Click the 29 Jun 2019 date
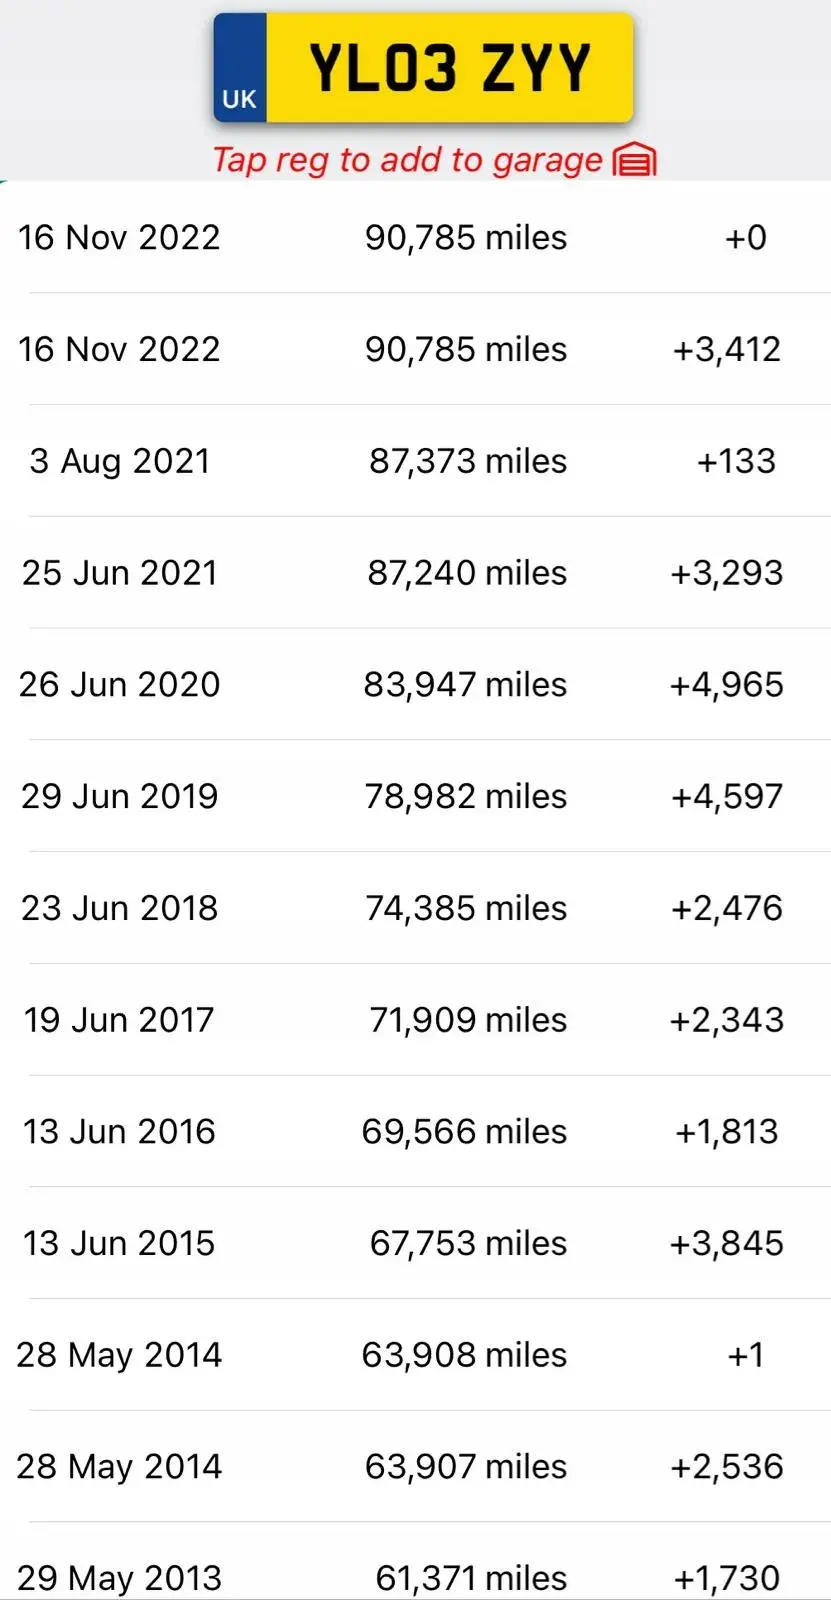 (119, 796)
